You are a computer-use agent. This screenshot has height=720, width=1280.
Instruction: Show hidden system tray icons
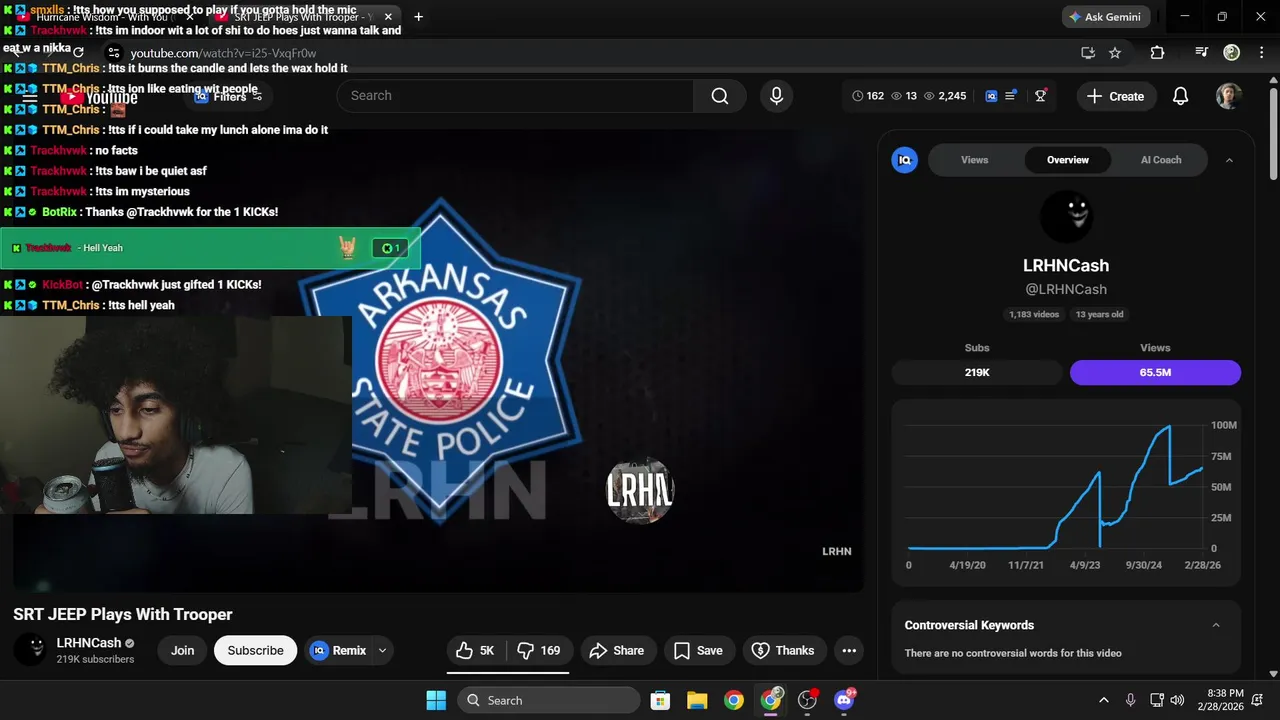[1104, 700]
